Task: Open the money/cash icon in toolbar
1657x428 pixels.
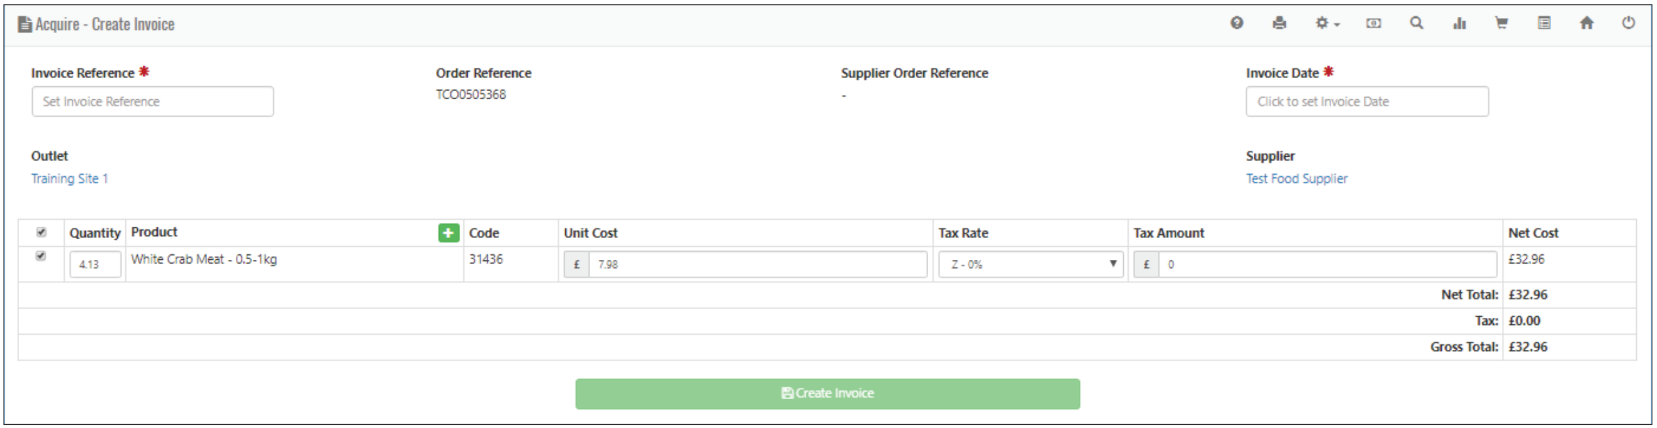Action: 1374,23
